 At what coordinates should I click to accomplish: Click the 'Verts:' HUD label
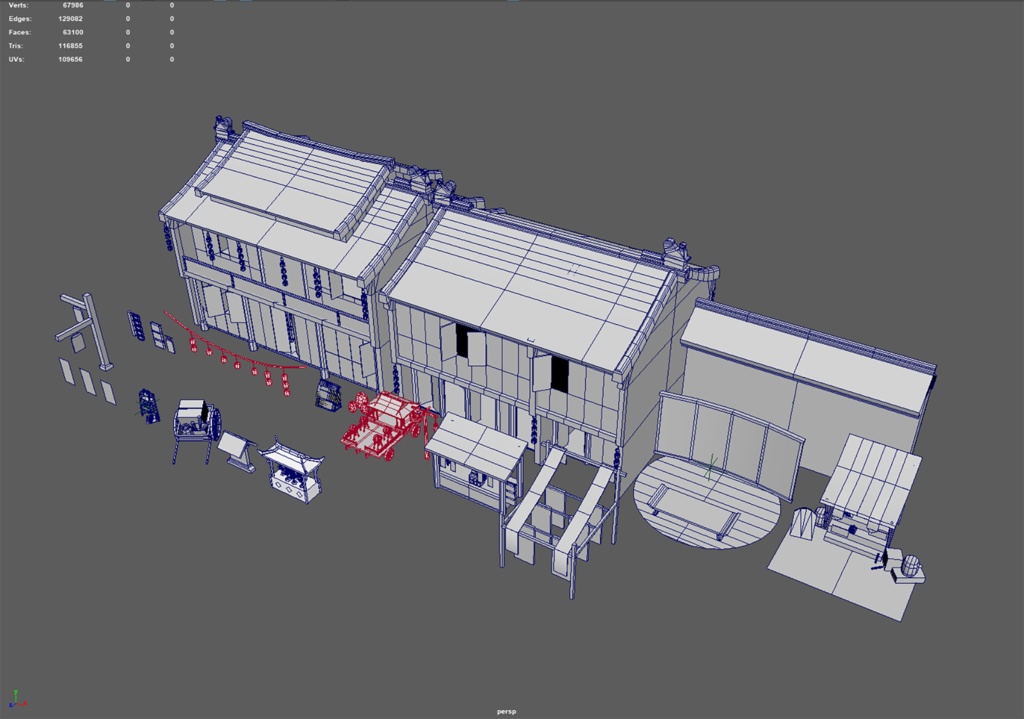[18, 5]
